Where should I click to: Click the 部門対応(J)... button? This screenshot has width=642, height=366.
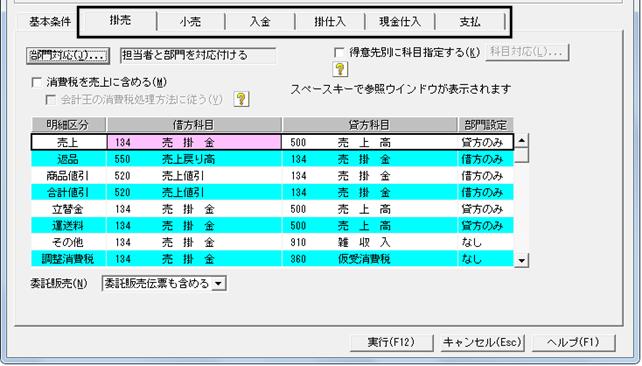click(68, 56)
